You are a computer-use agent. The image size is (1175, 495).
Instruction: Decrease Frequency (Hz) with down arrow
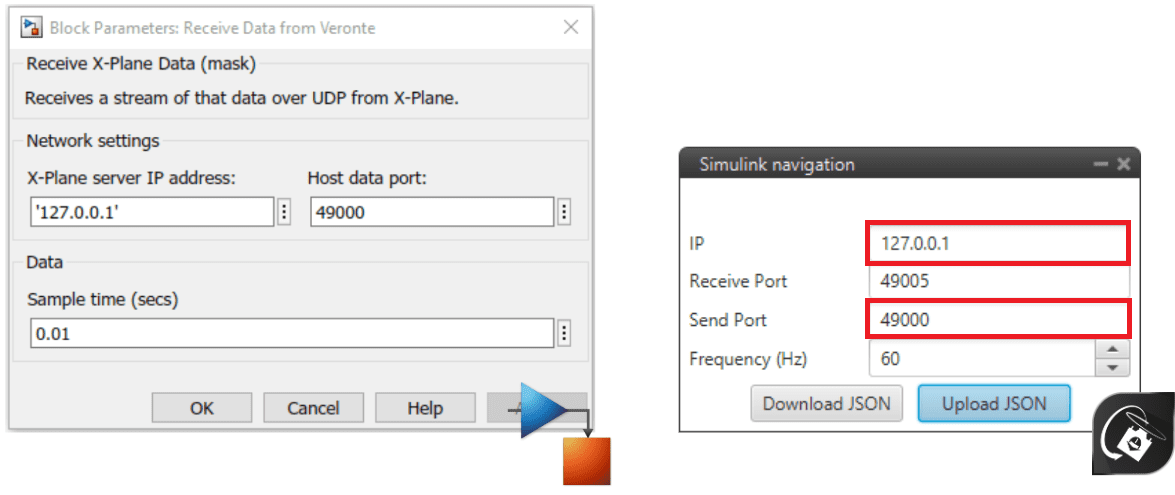[x=1112, y=367]
